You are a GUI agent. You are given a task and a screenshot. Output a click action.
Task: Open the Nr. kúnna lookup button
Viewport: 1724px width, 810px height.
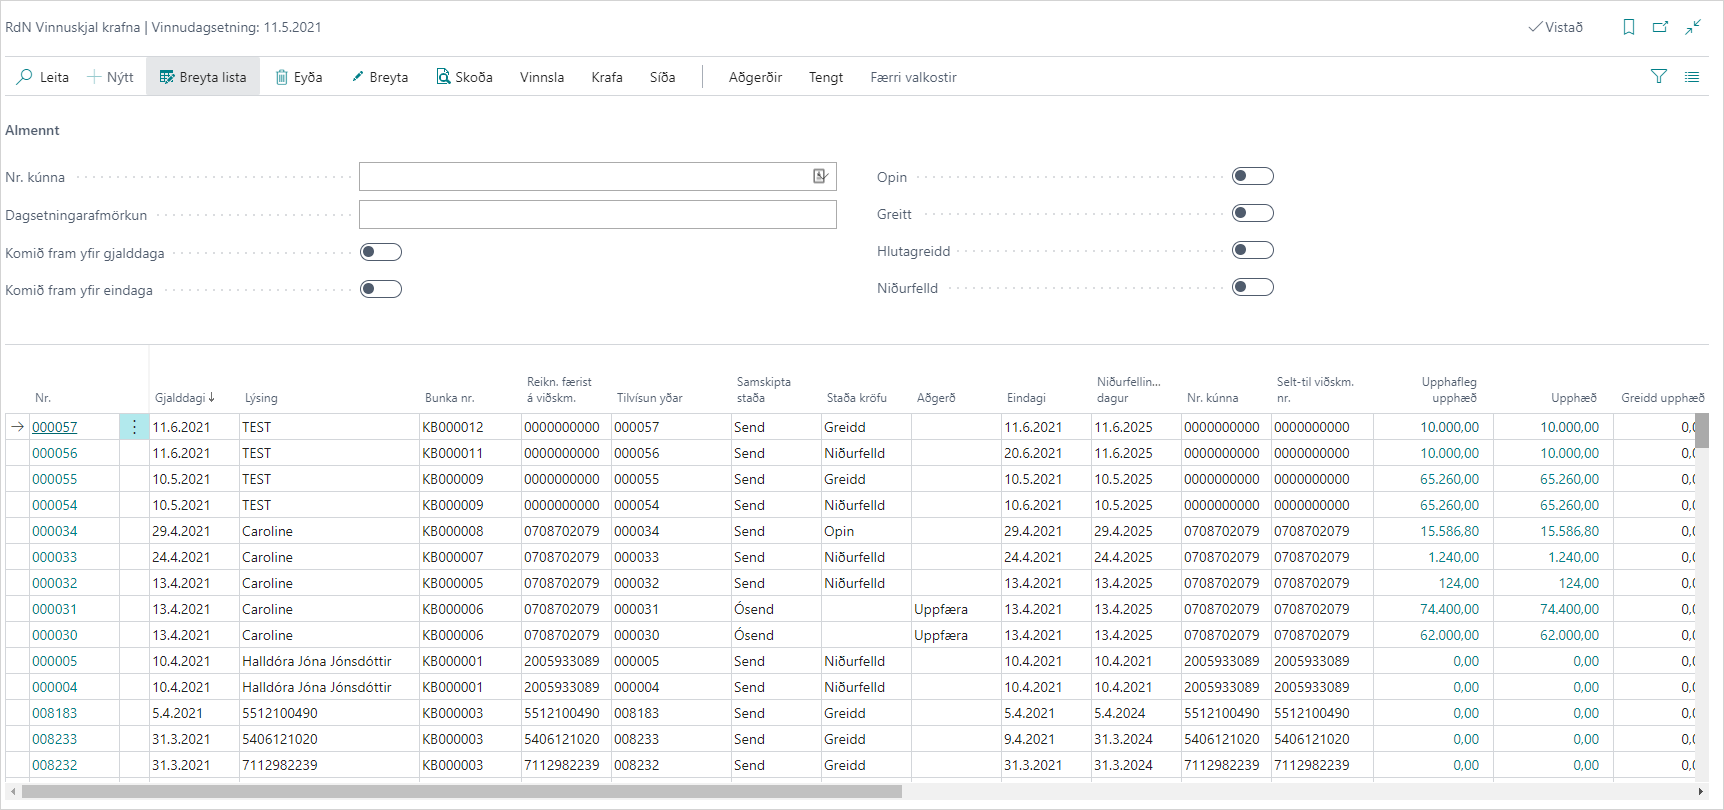(x=820, y=176)
